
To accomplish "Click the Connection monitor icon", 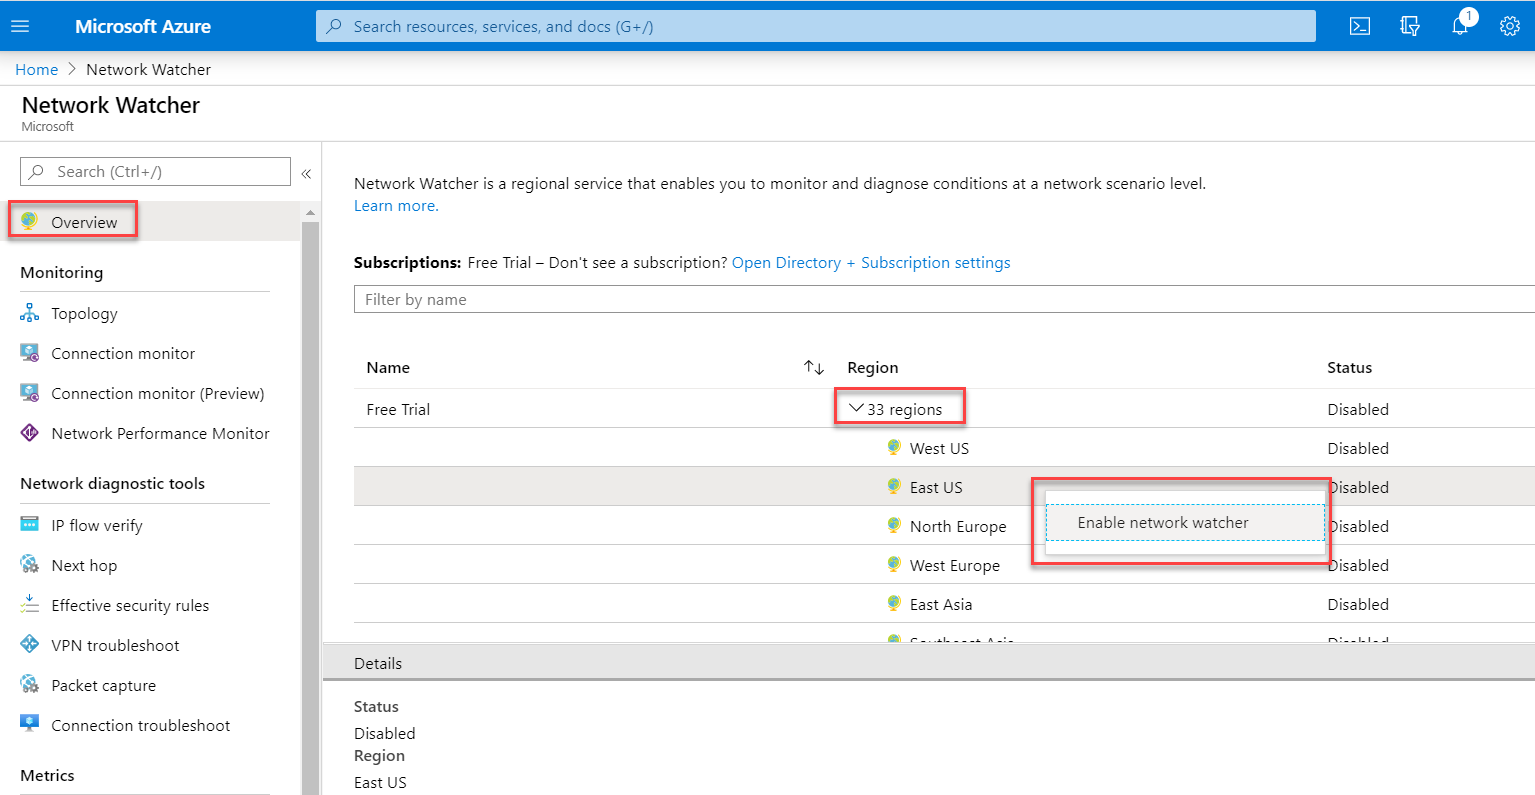I will point(30,353).
